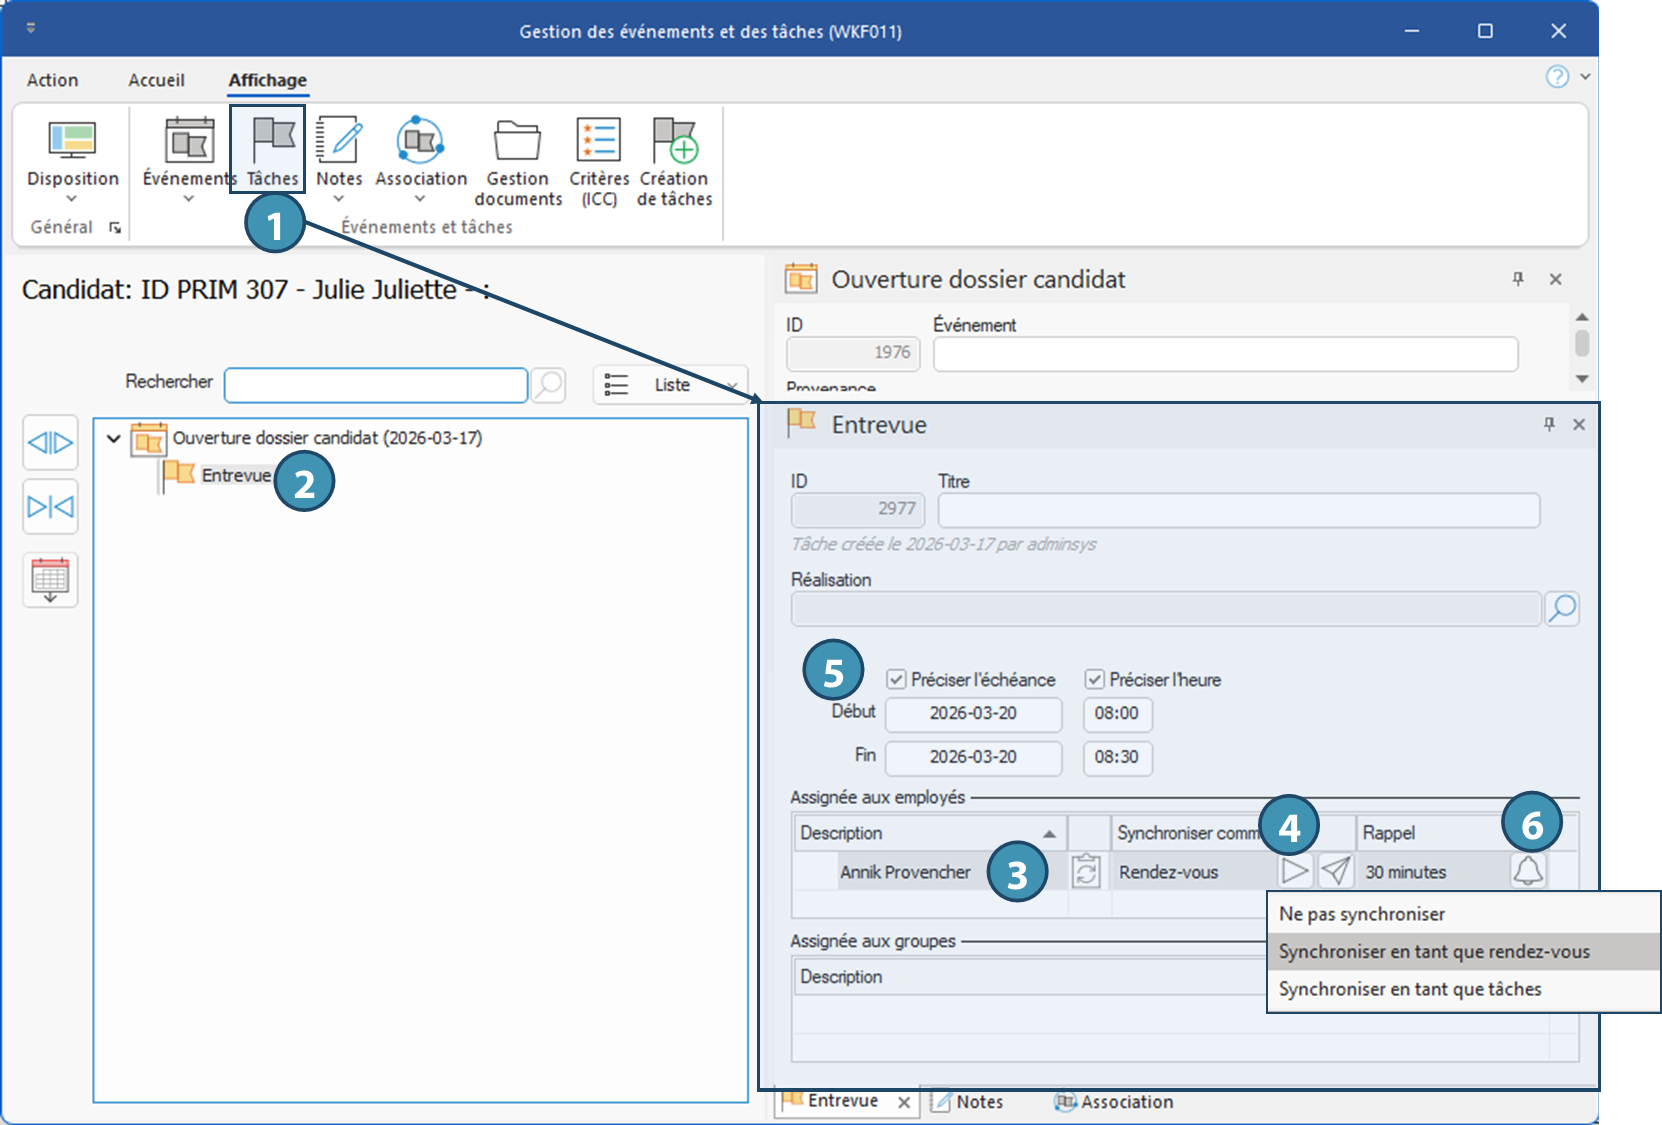The height and width of the screenshot is (1125, 1662).
Task: Click Critères (ICC) ribbon icon
Action: click(x=598, y=141)
